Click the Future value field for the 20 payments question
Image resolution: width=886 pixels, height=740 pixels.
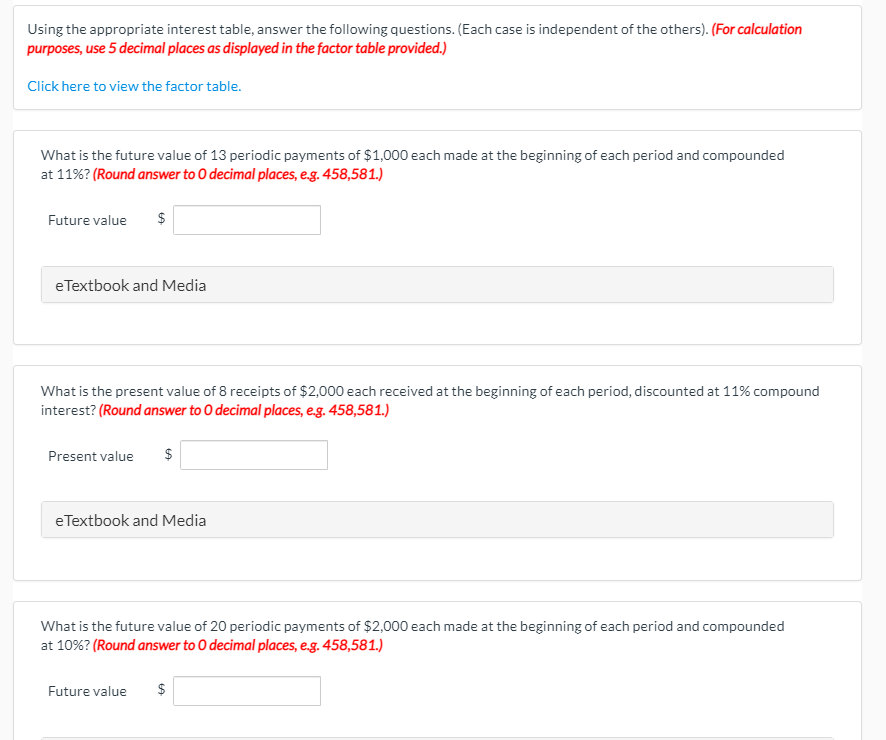[x=246, y=690]
